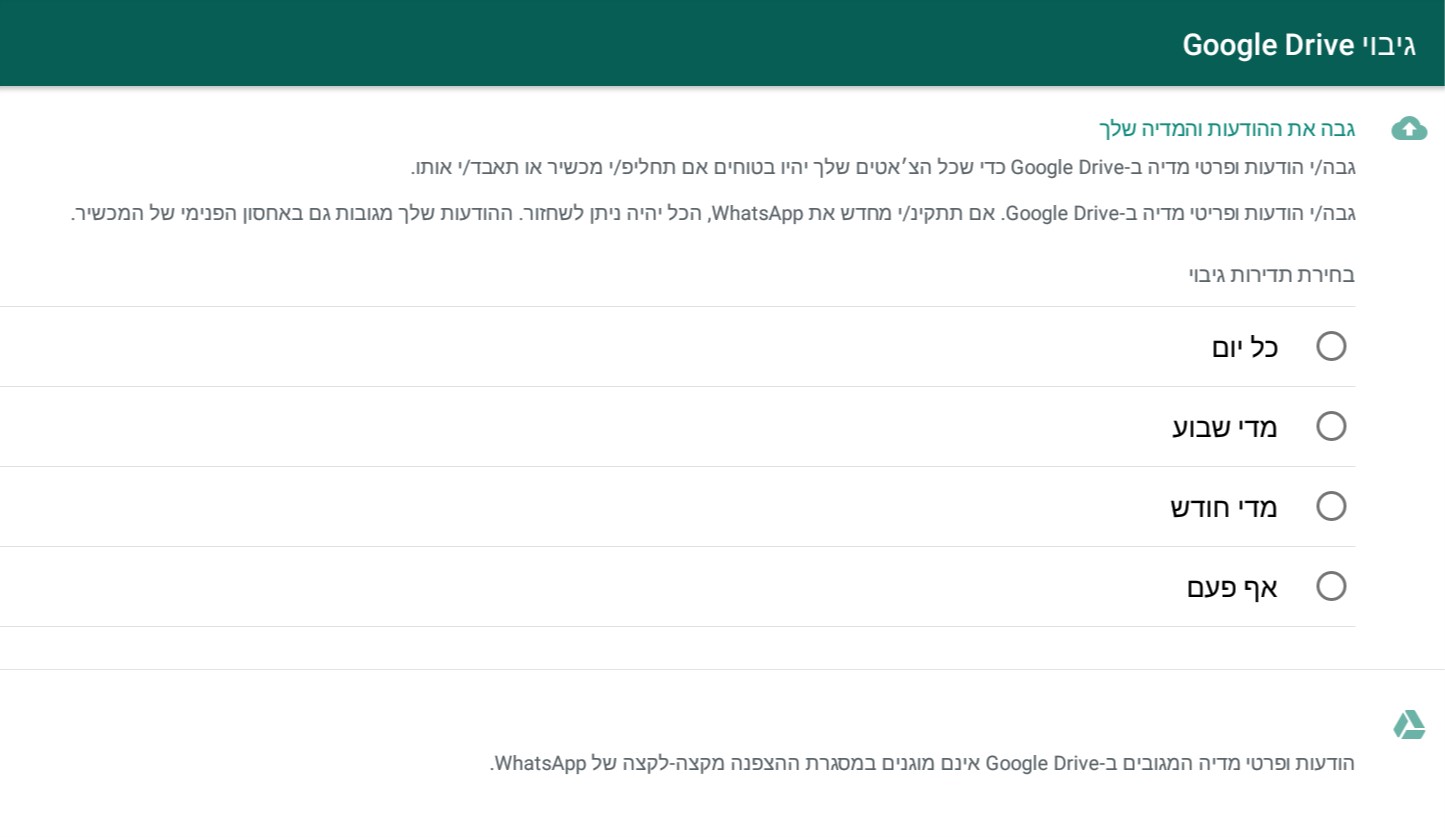Click the 'כל יום' option text
Viewport: 1445px width, 837px height.
click(x=1245, y=347)
